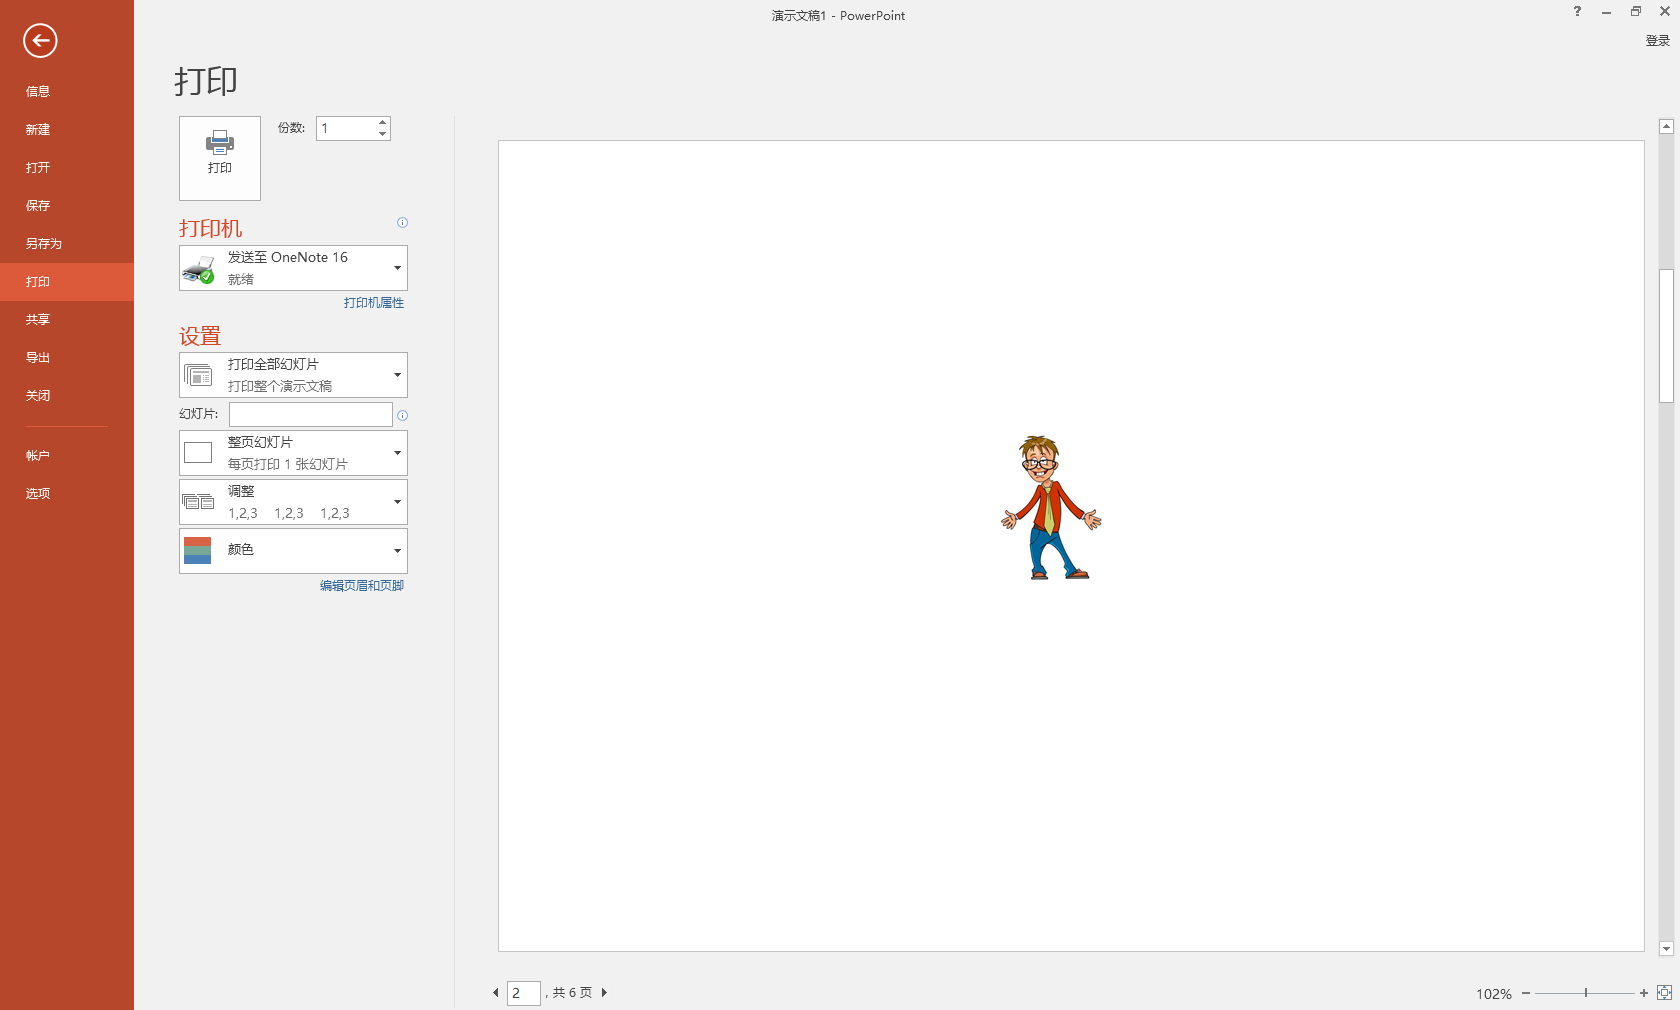Open the help question mark icon
Image resolution: width=1680 pixels, height=1010 pixels.
coord(1577,12)
